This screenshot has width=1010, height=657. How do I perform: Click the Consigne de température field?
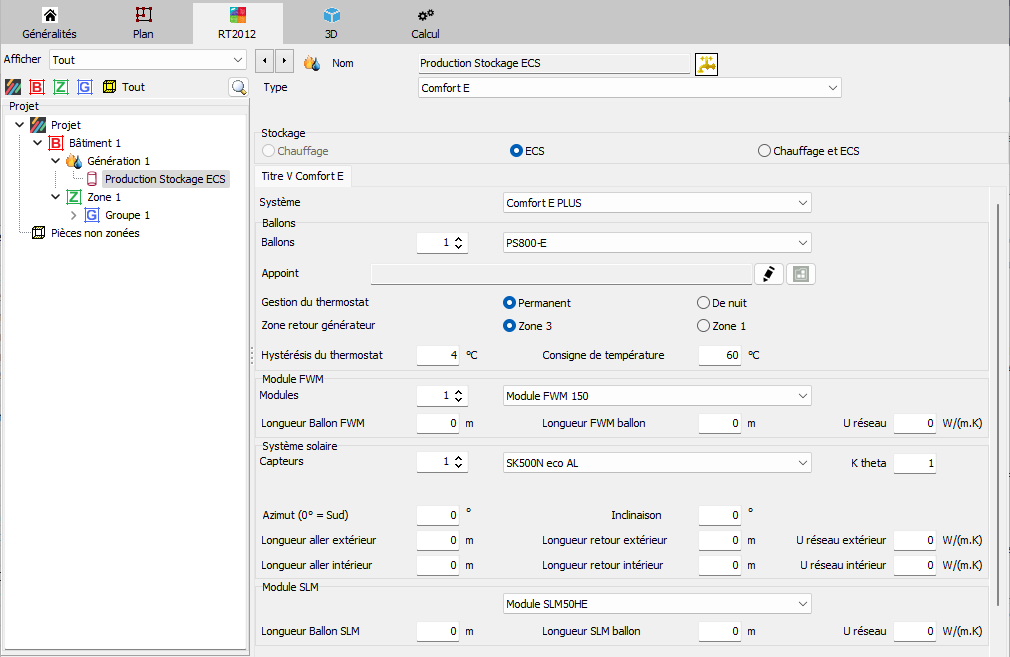(x=720, y=355)
